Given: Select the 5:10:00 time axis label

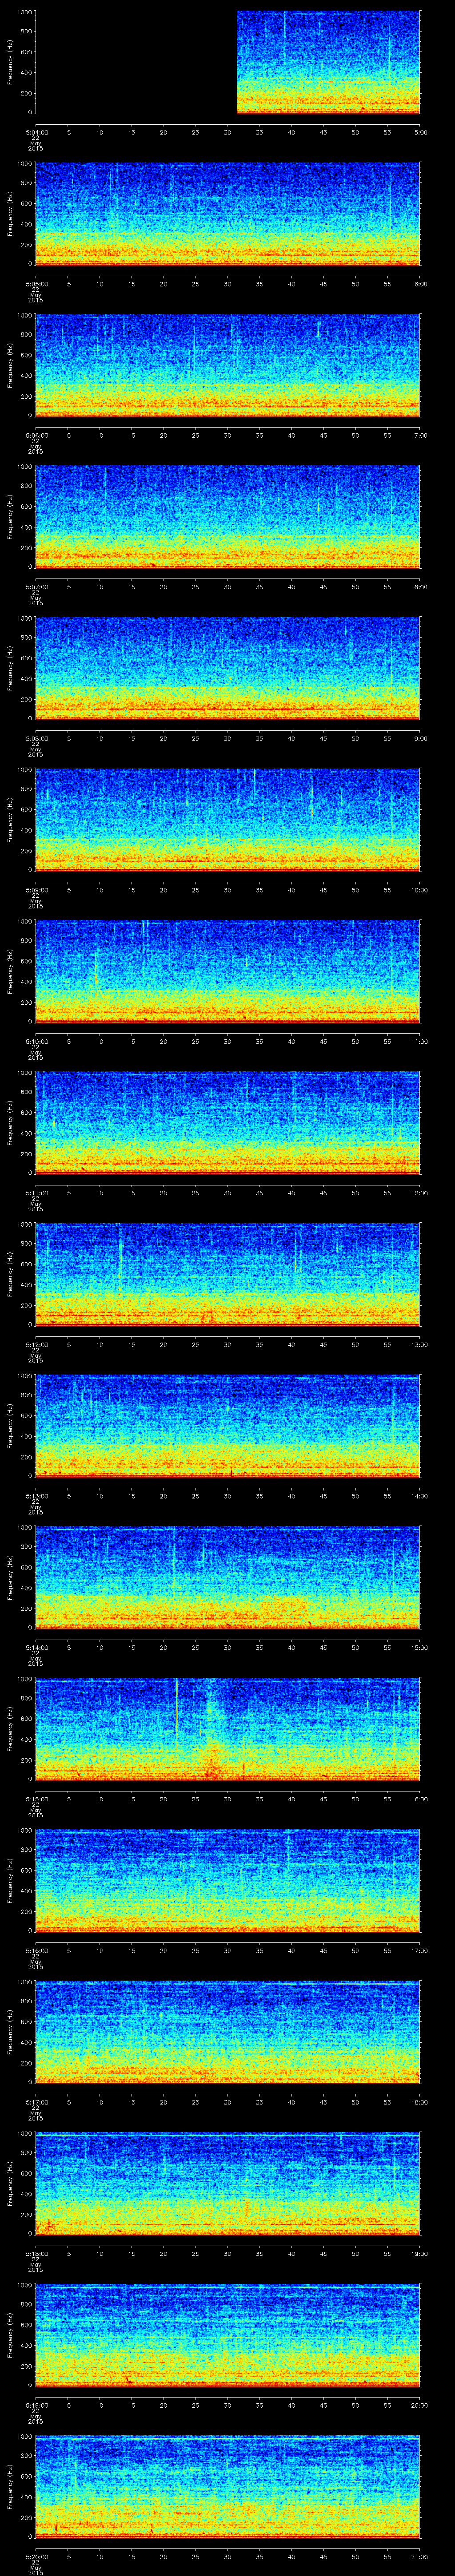Looking at the screenshot, I should click(x=36, y=1041).
